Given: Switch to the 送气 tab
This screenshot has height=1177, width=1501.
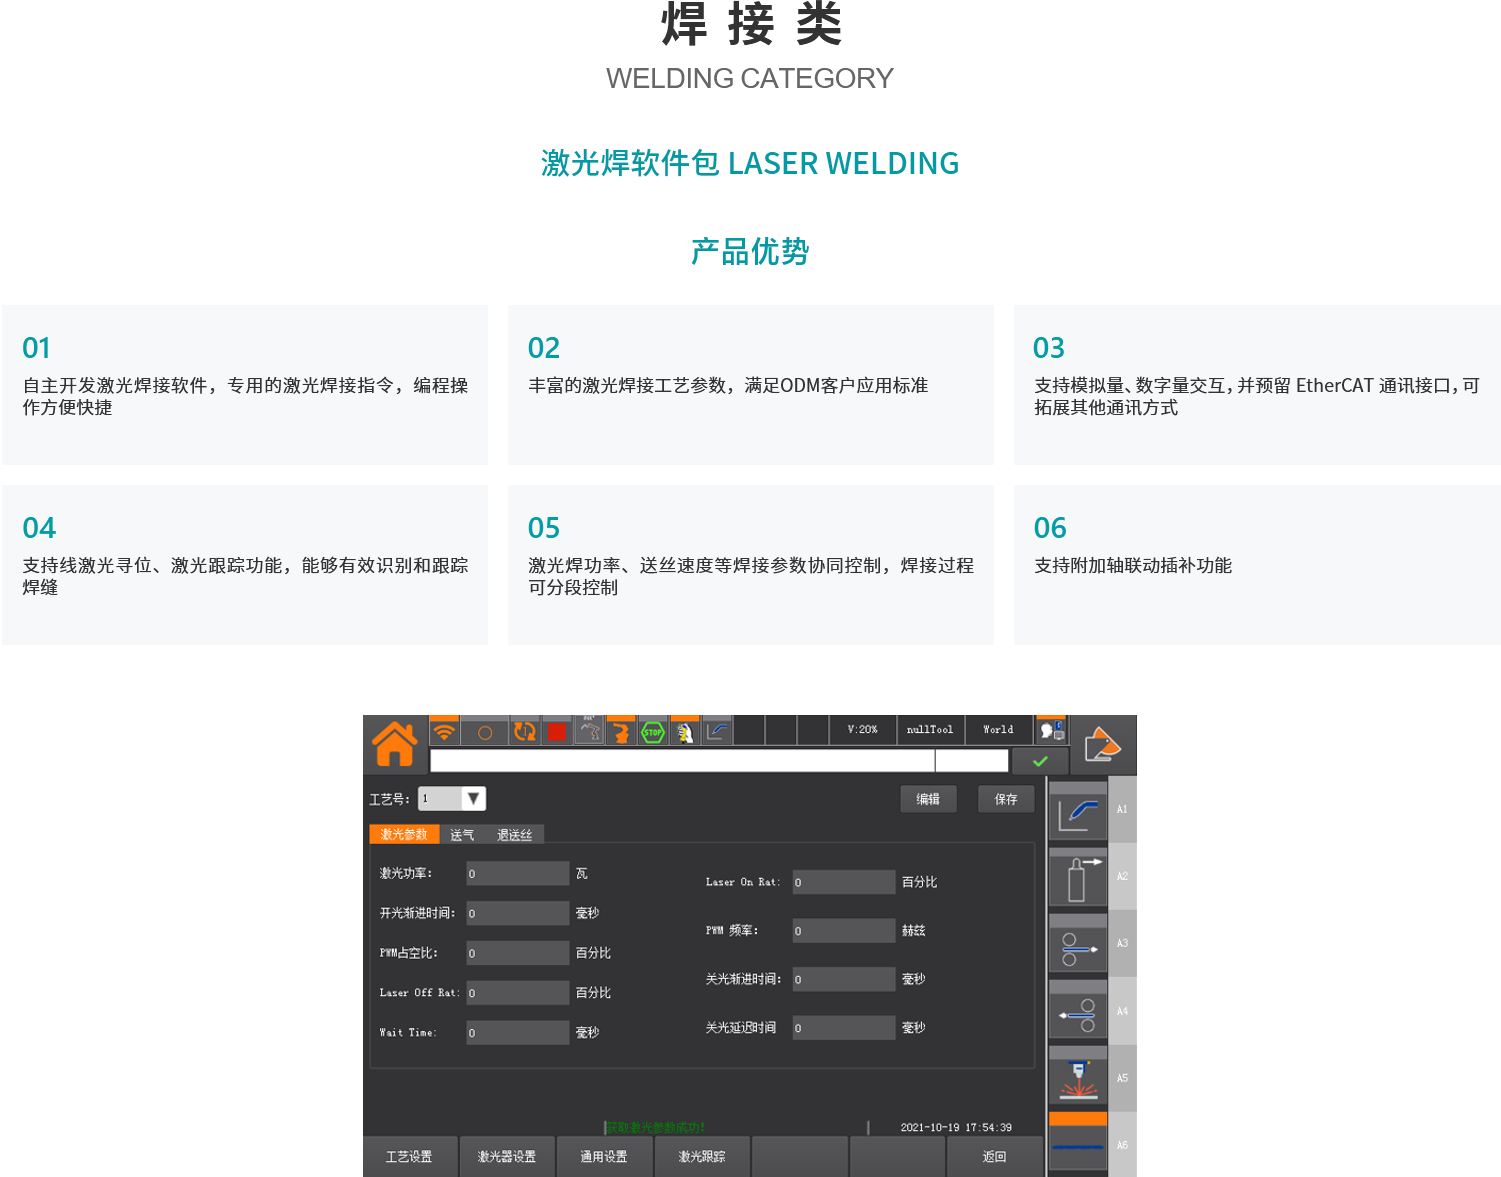Looking at the screenshot, I should tap(462, 835).
